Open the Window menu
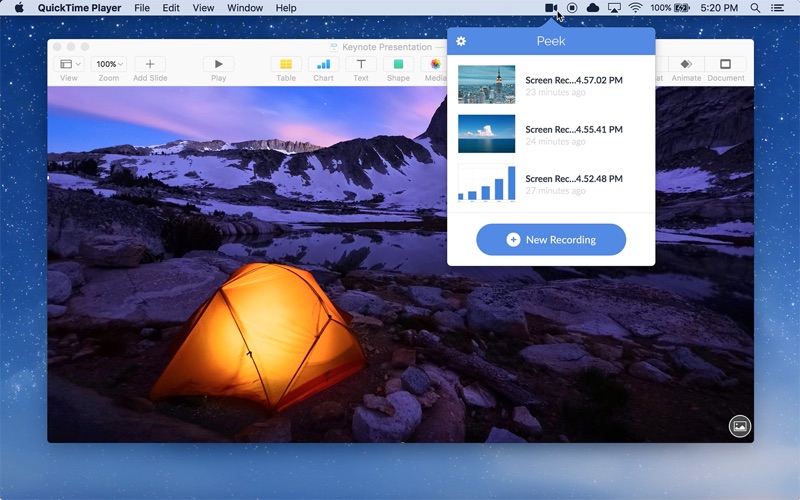The width and height of the screenshot is (800, 500). (245, 8)
